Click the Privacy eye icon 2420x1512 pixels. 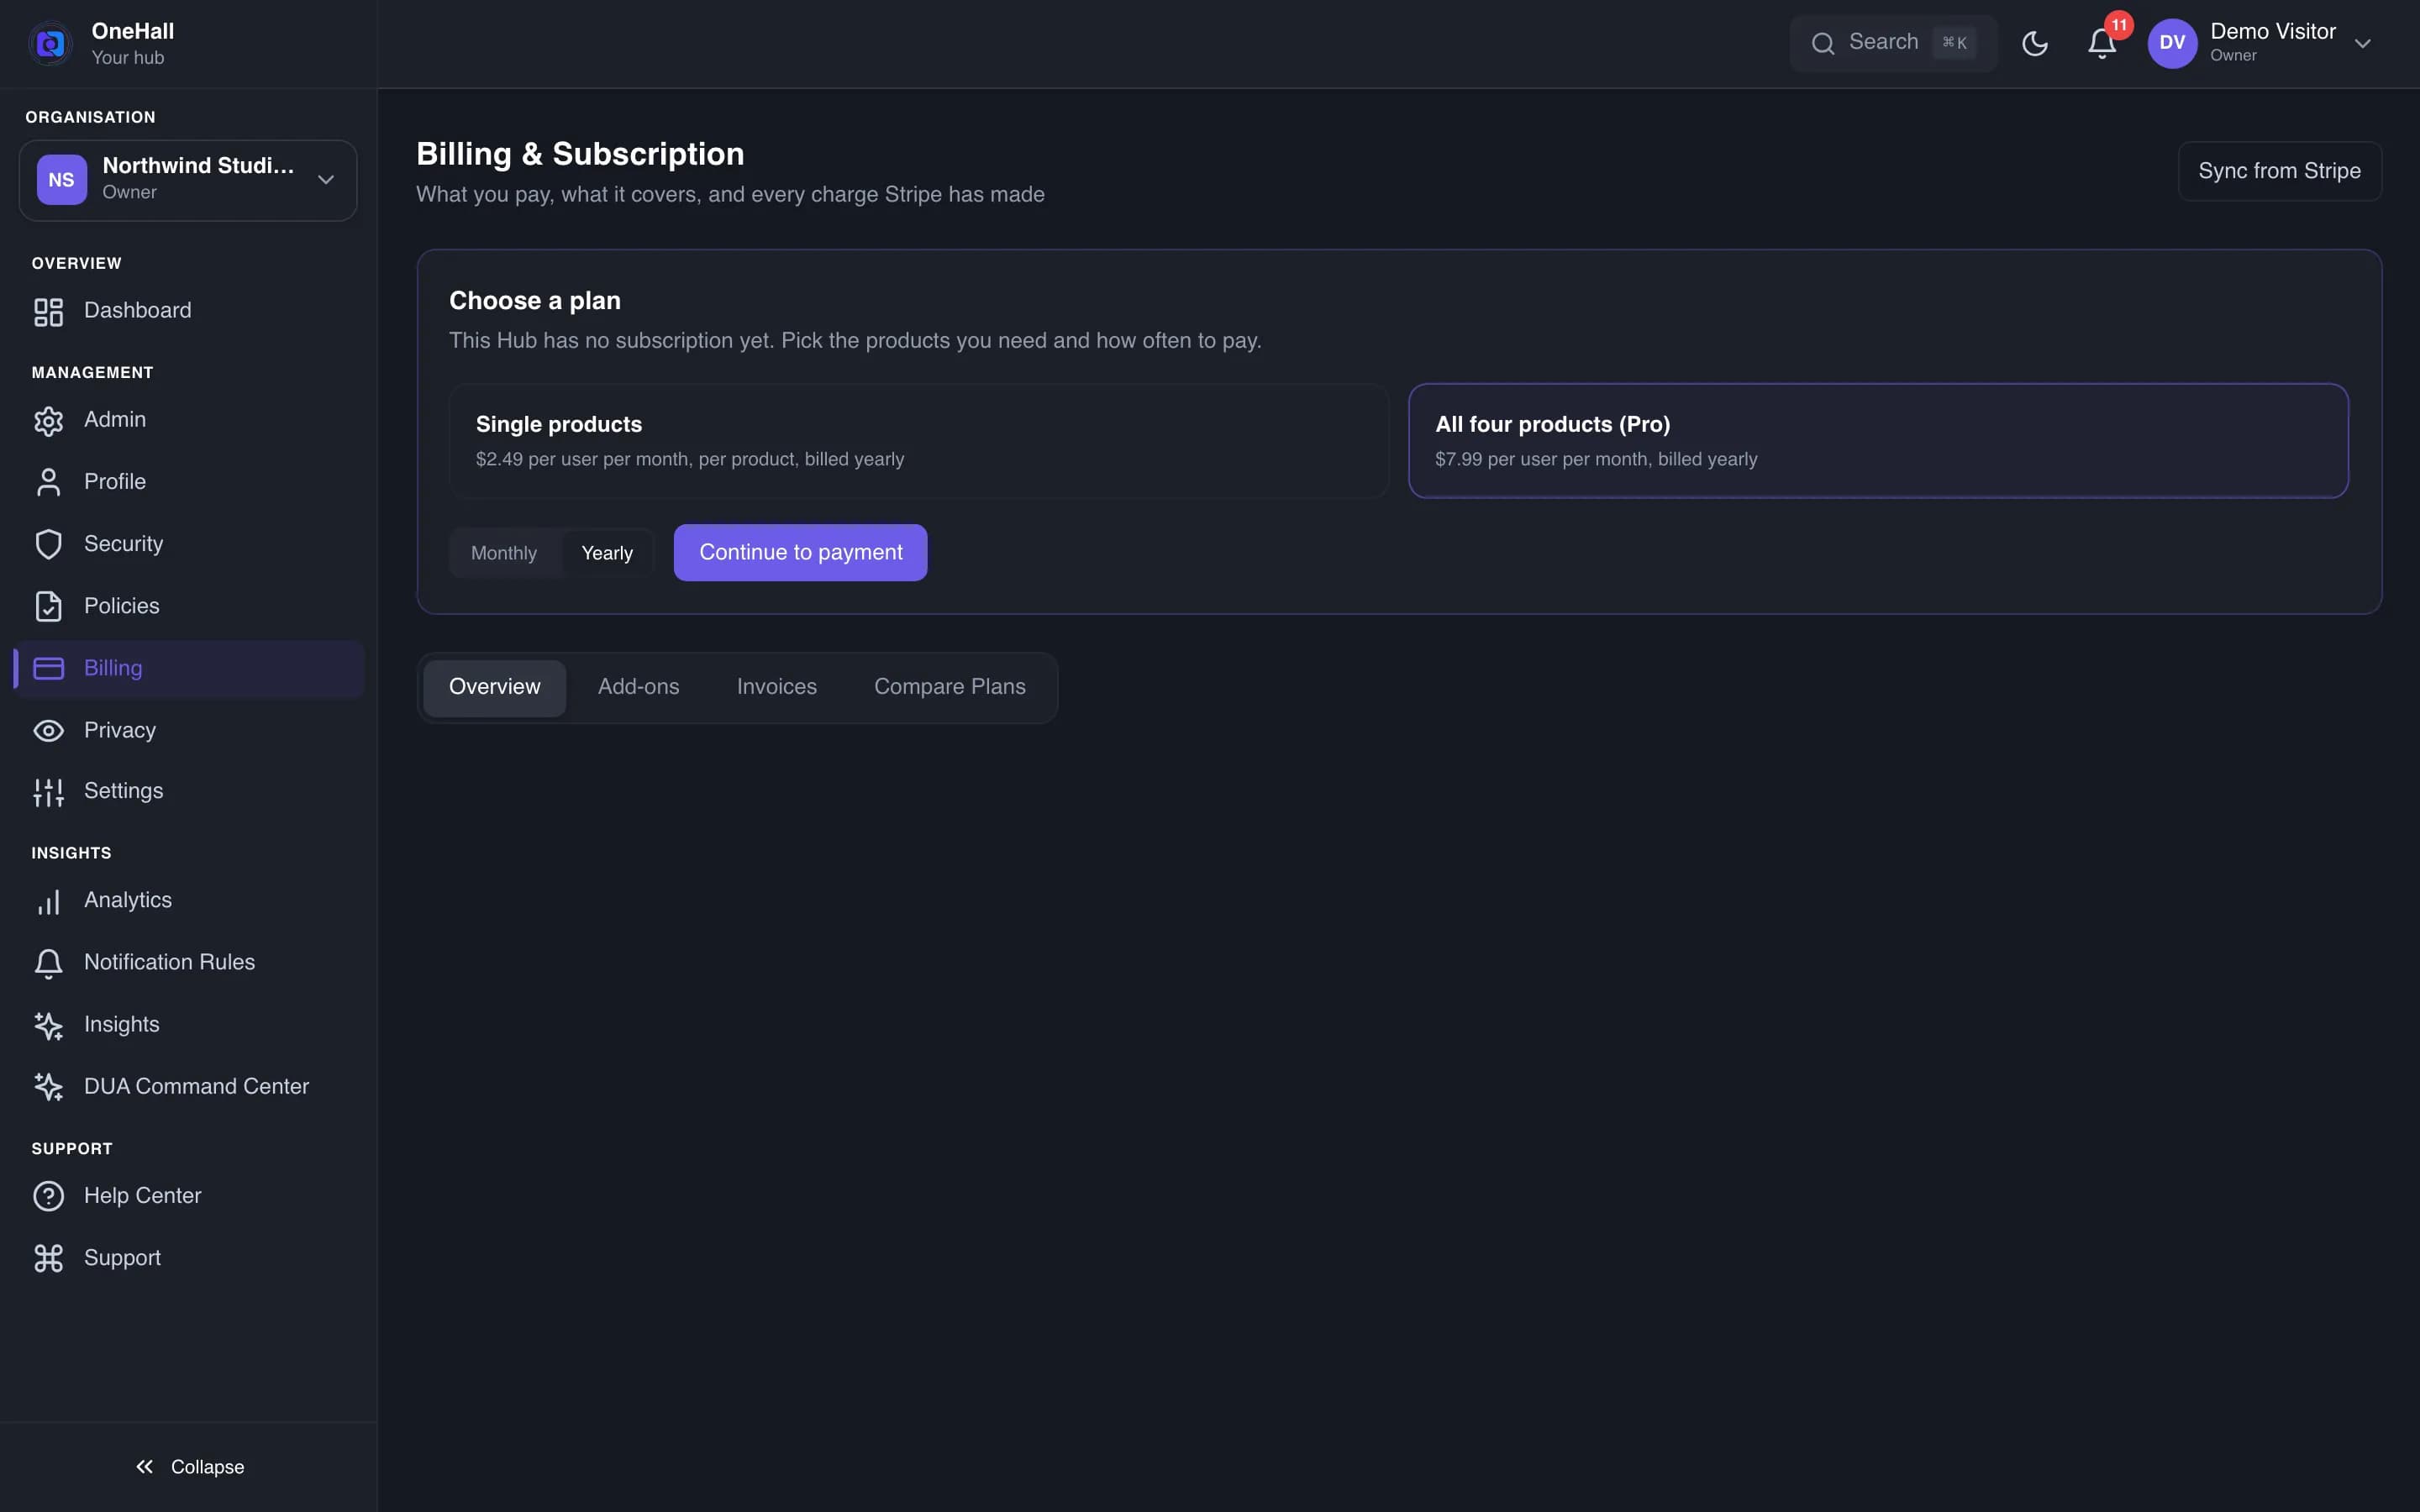48,731
